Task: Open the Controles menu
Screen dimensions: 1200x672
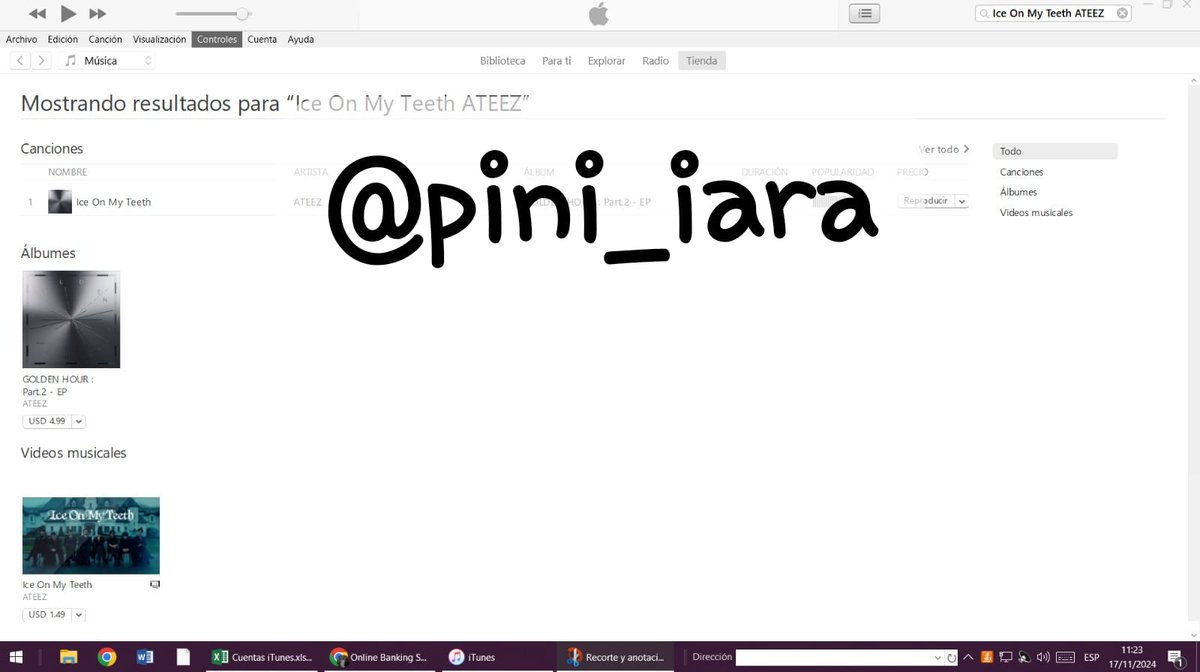Action: (217, 40)
